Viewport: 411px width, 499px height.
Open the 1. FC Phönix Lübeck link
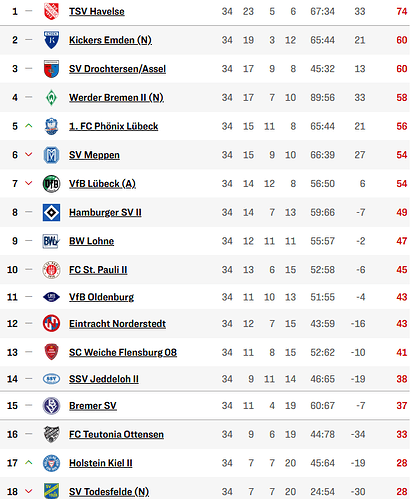[113, 126]
